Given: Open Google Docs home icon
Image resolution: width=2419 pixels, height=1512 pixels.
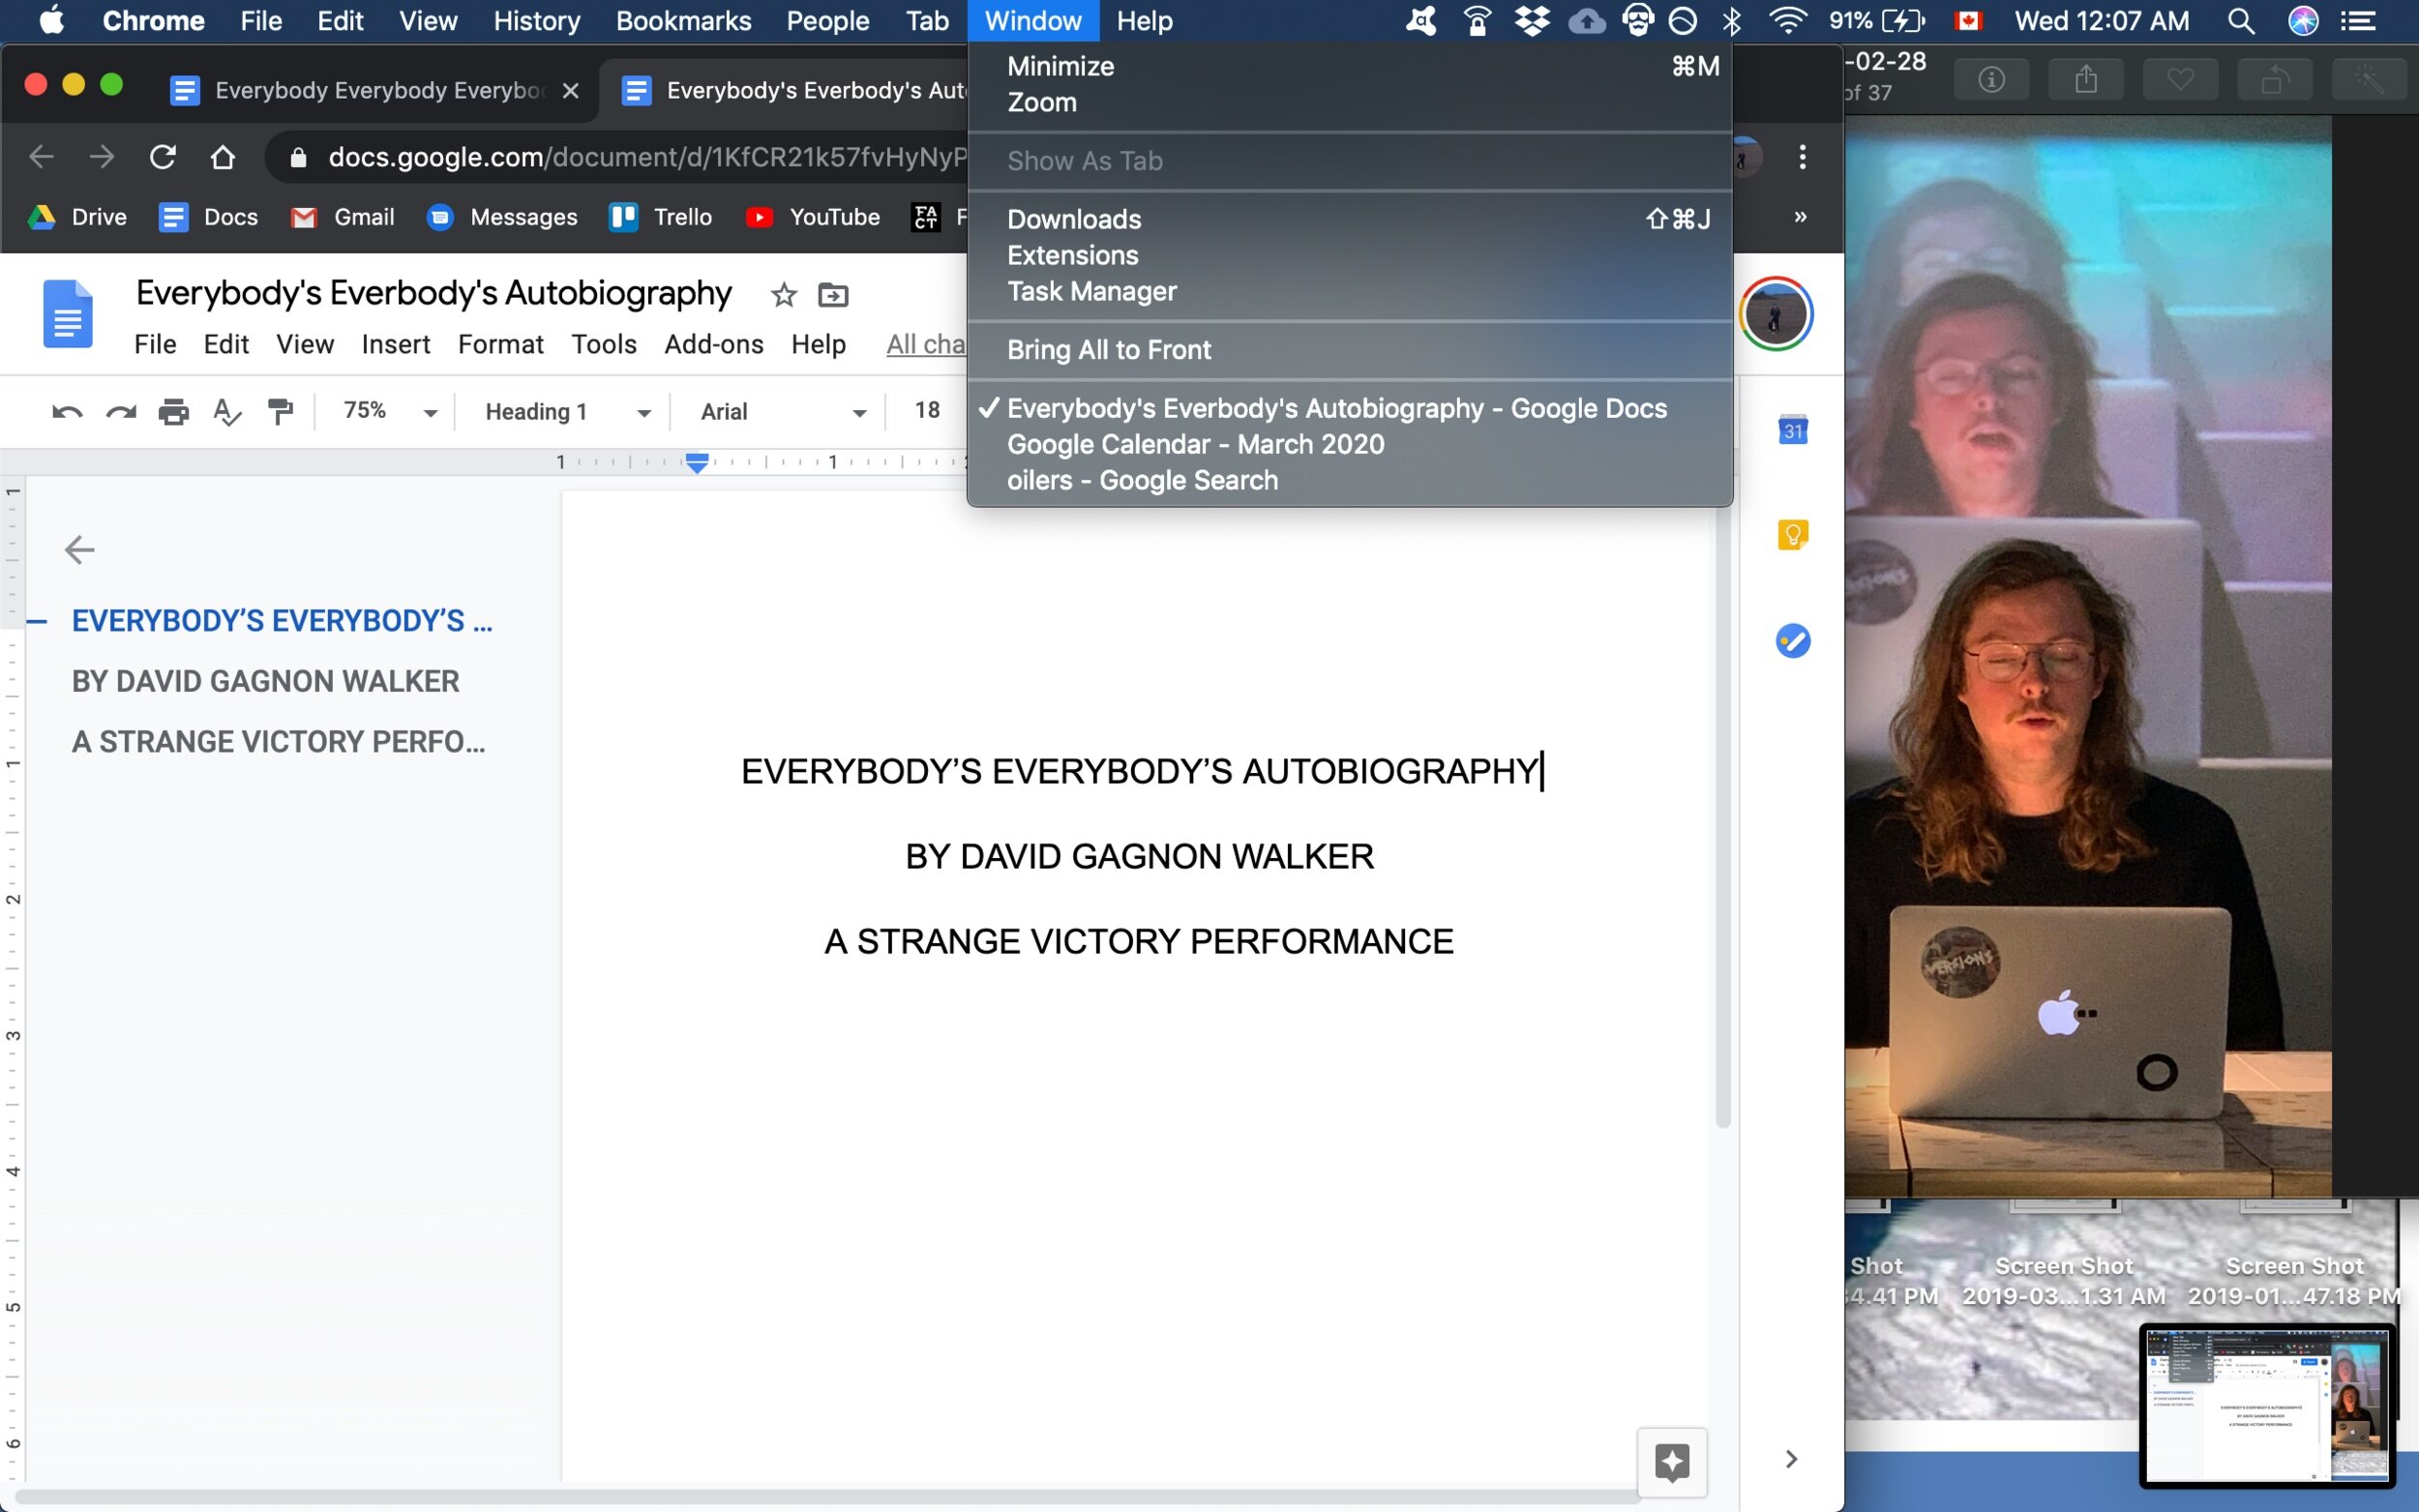Looking at the screenshot, I should 68,314.
